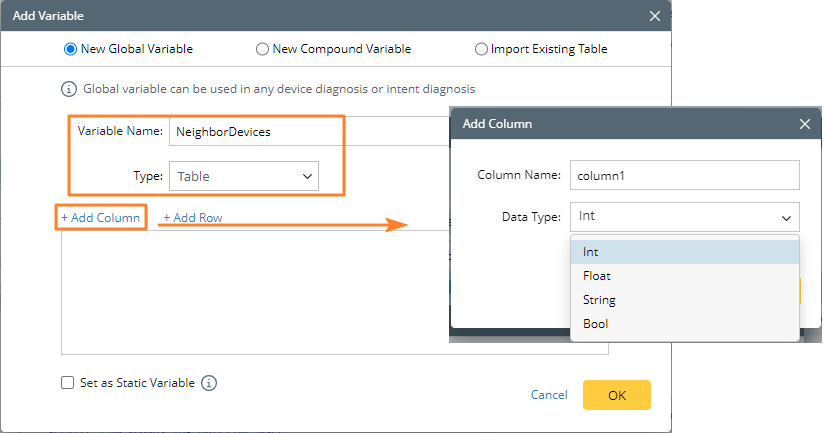Close the Add Variable dialog
The image size is (825, 433).
[655, 16]
